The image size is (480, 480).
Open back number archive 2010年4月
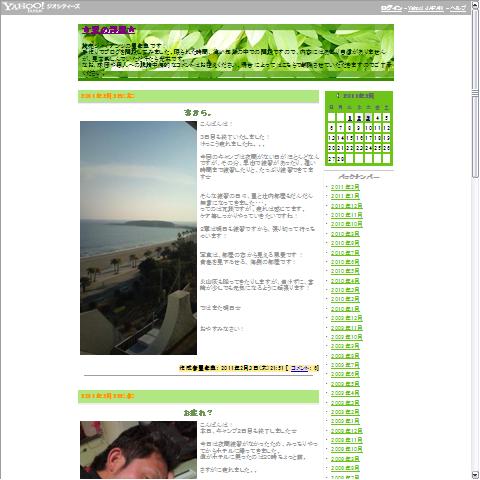point(345,281)
